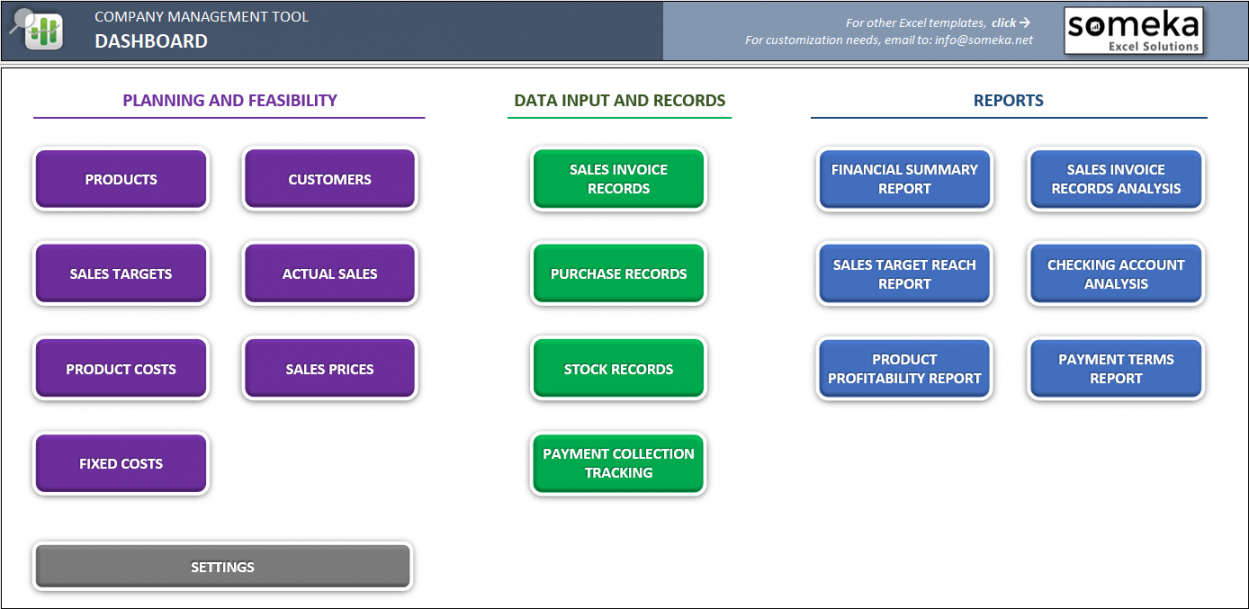
Task: Click the dashboard chart logo icon
Action: [x=40, y=30]
